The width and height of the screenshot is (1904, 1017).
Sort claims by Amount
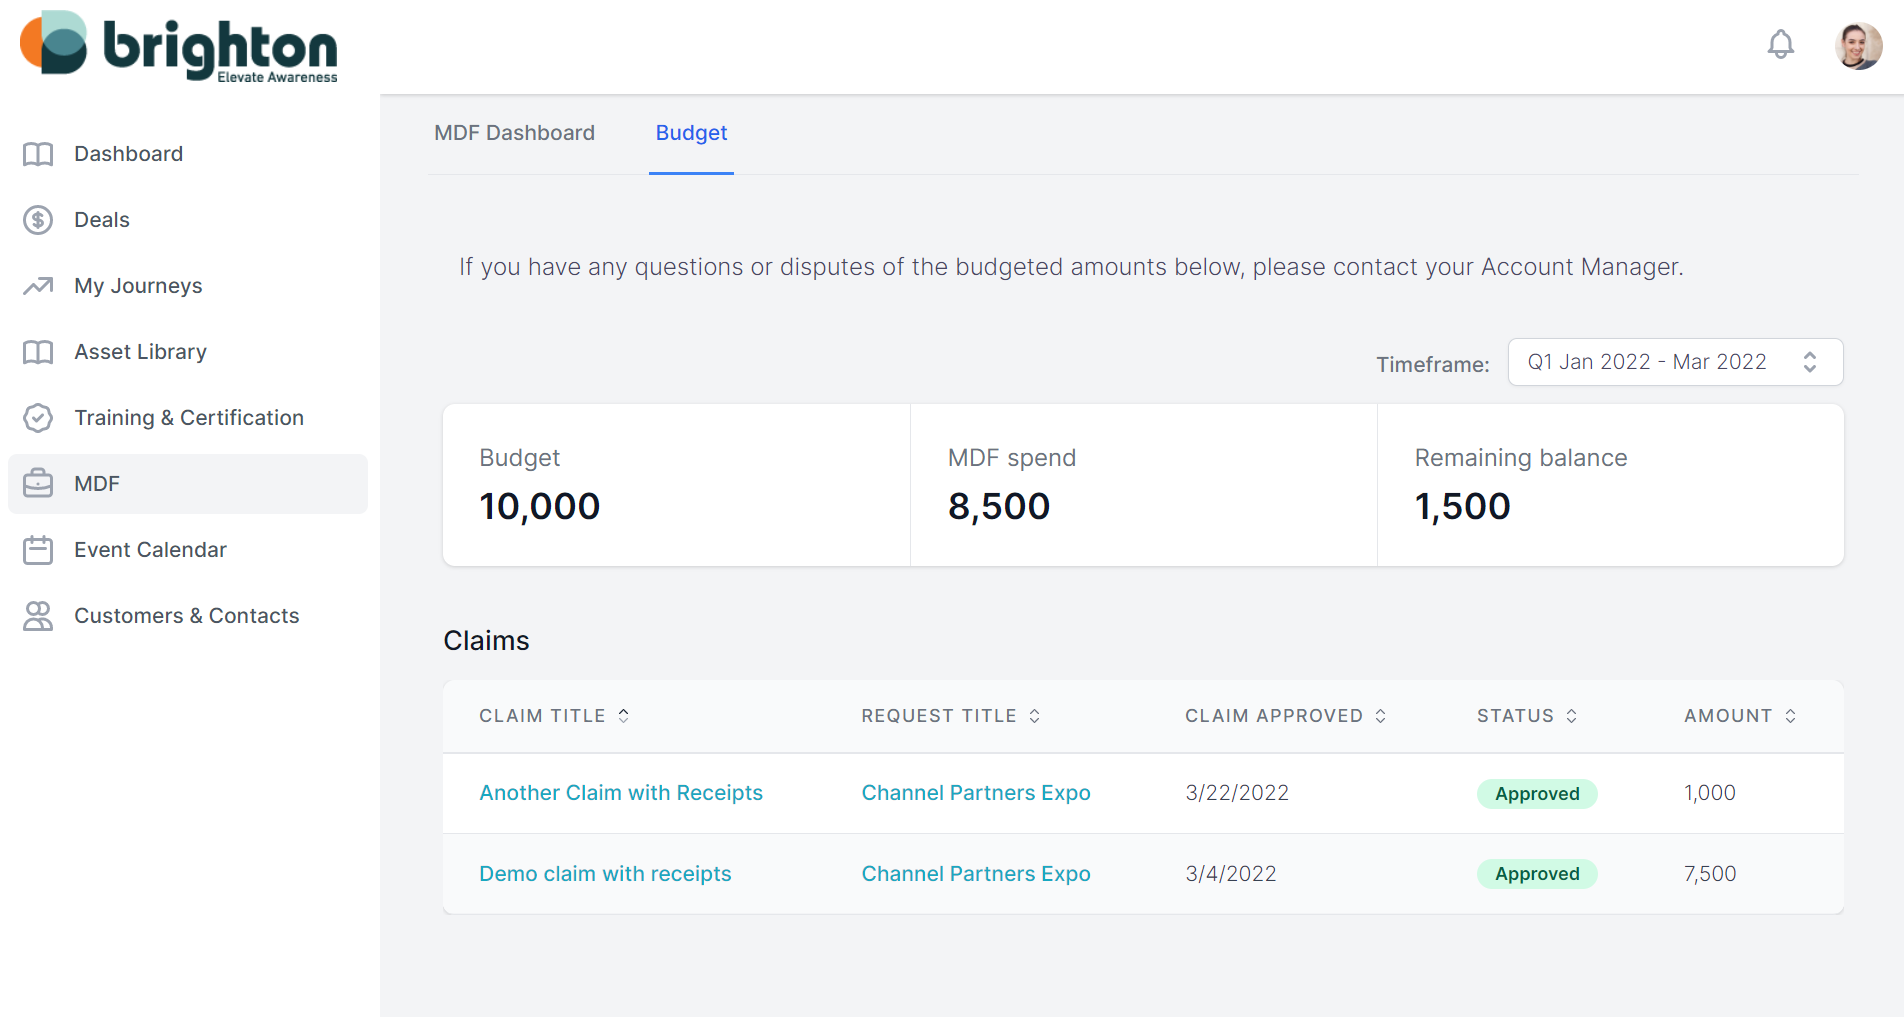coord(1789,715)
